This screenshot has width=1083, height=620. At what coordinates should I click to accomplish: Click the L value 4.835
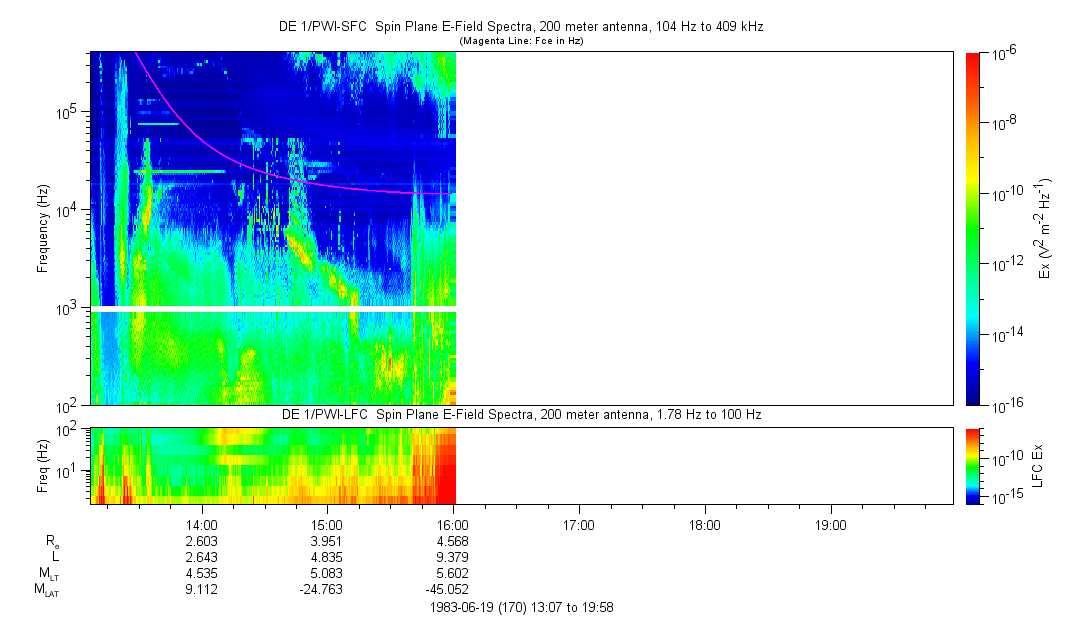coord(327,556)
